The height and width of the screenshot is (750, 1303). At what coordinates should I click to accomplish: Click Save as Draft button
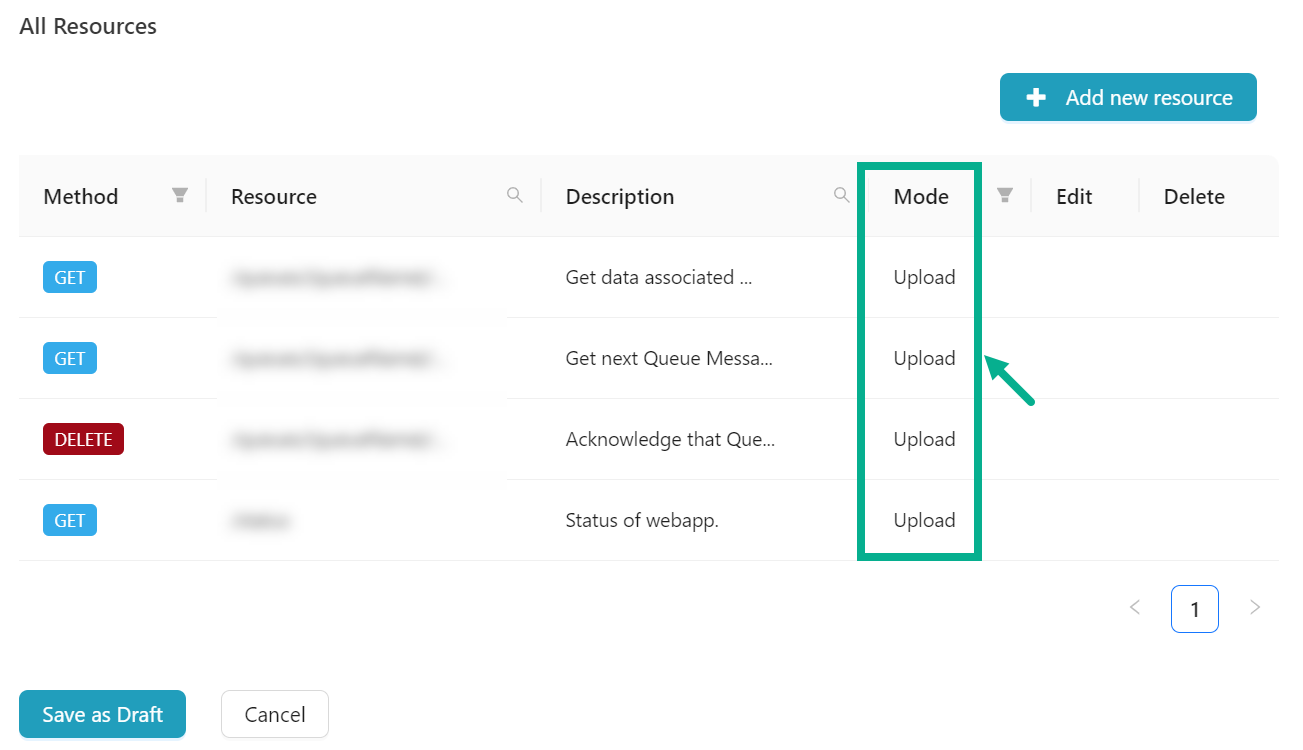pos(102,714)
